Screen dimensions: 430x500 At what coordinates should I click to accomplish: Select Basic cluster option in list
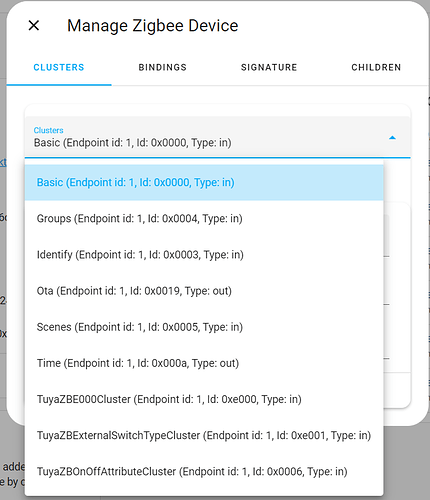point(204,182)
